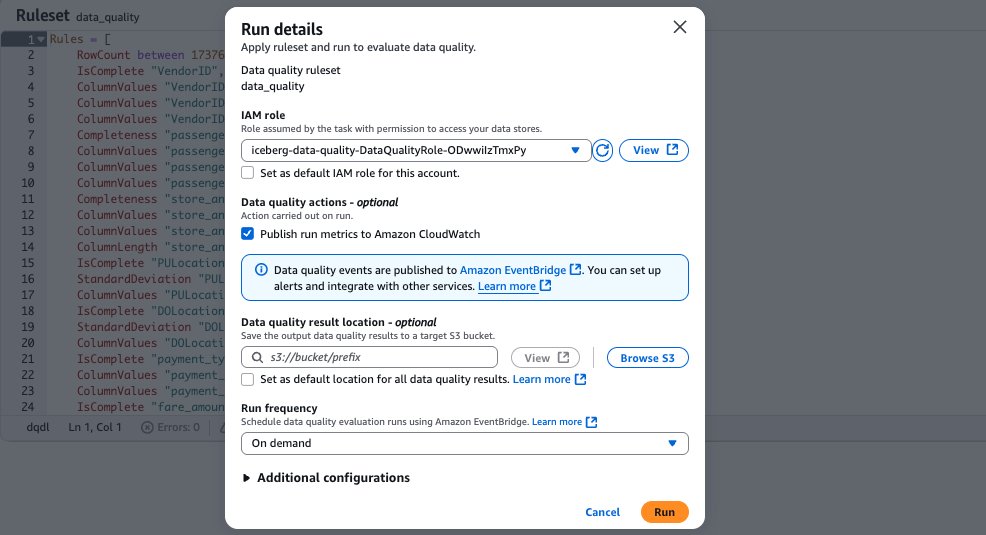This screenshot has width=986, height=535.
Task: Click the search icon in S3 location field
Action: [x=257, y=357]
